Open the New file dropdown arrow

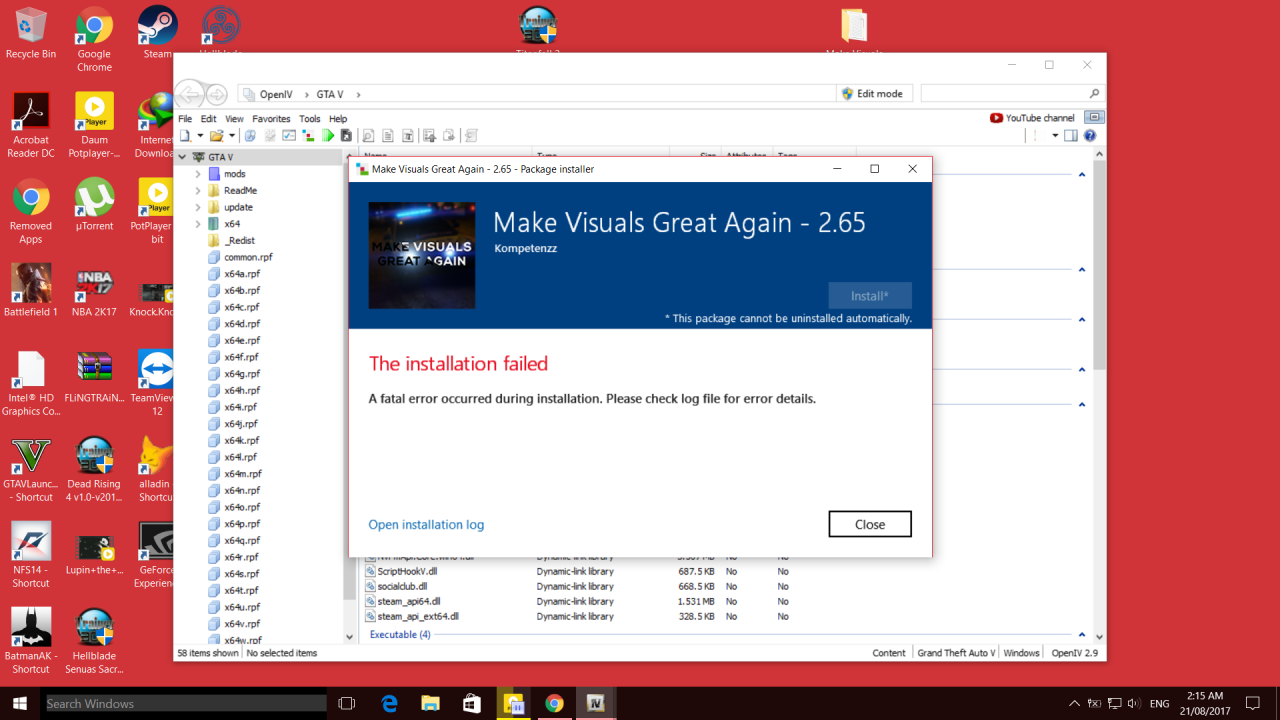199,136
